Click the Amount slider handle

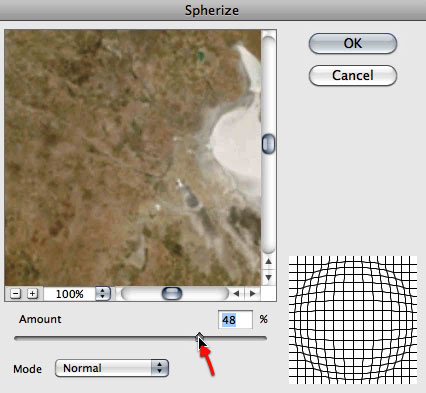[x=199, y=336]
